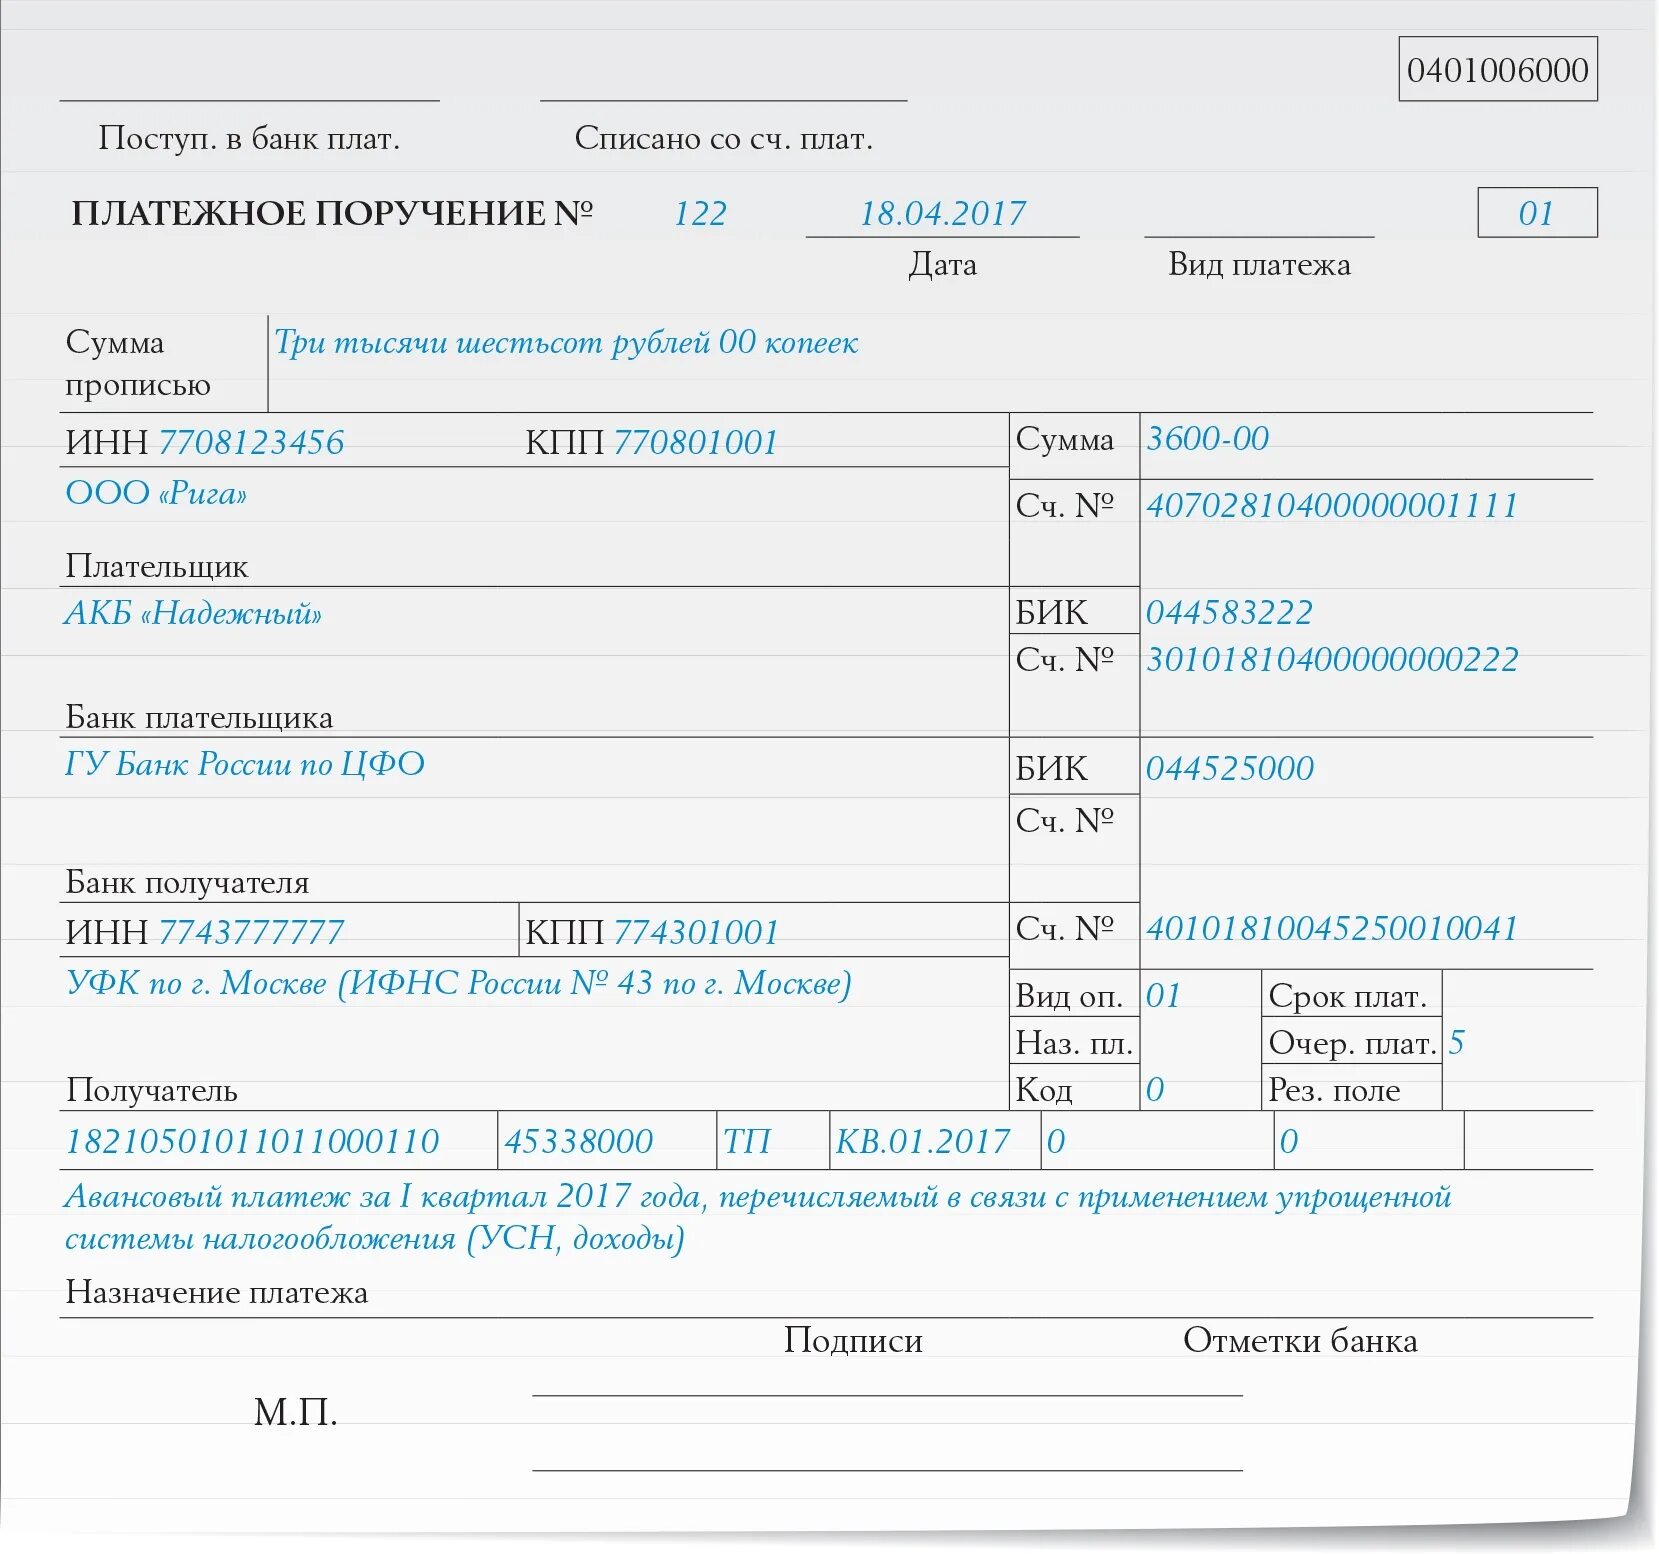
Task: Click recipient bank ГУ Банк России по ЦФО
Action: point(245,764)
